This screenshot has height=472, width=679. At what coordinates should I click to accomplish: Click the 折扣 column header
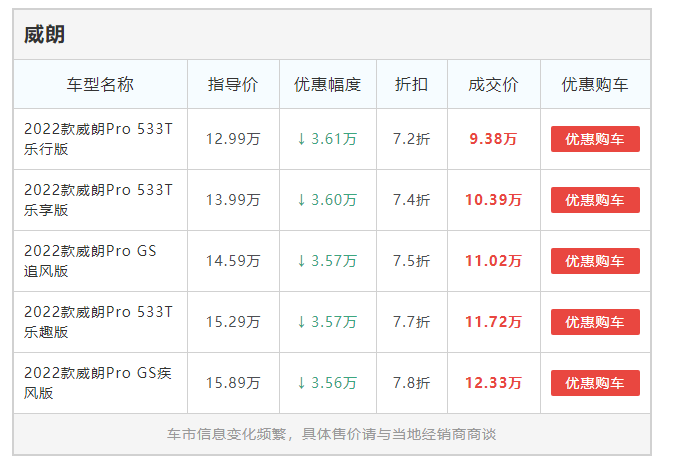(x=411, y=84)
